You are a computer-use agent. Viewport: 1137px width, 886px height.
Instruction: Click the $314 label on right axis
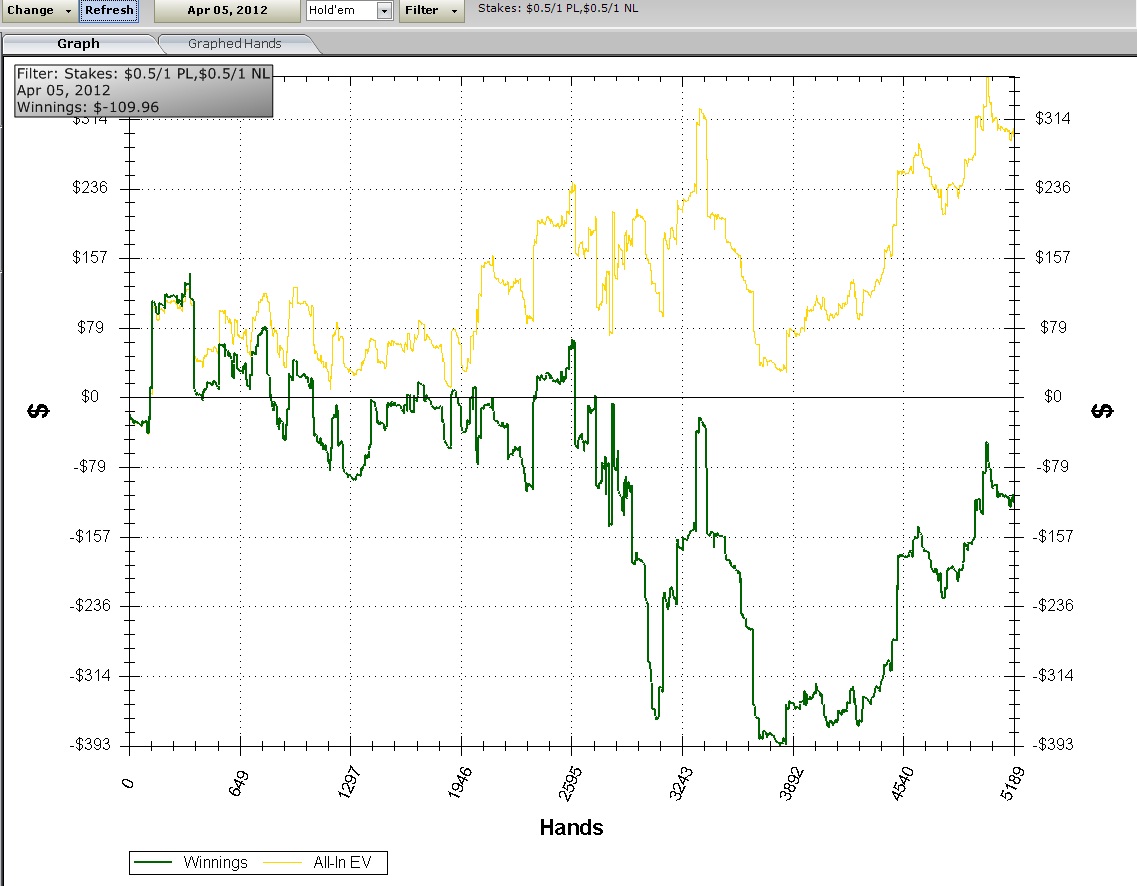tap(1053, 119)
